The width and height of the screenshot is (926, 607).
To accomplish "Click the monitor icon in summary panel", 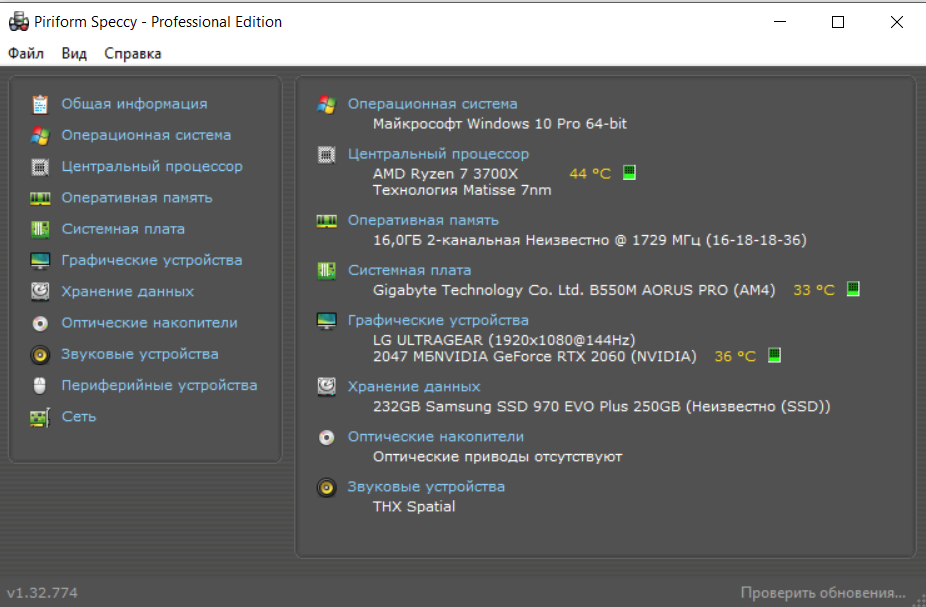I will click(326, 321).
